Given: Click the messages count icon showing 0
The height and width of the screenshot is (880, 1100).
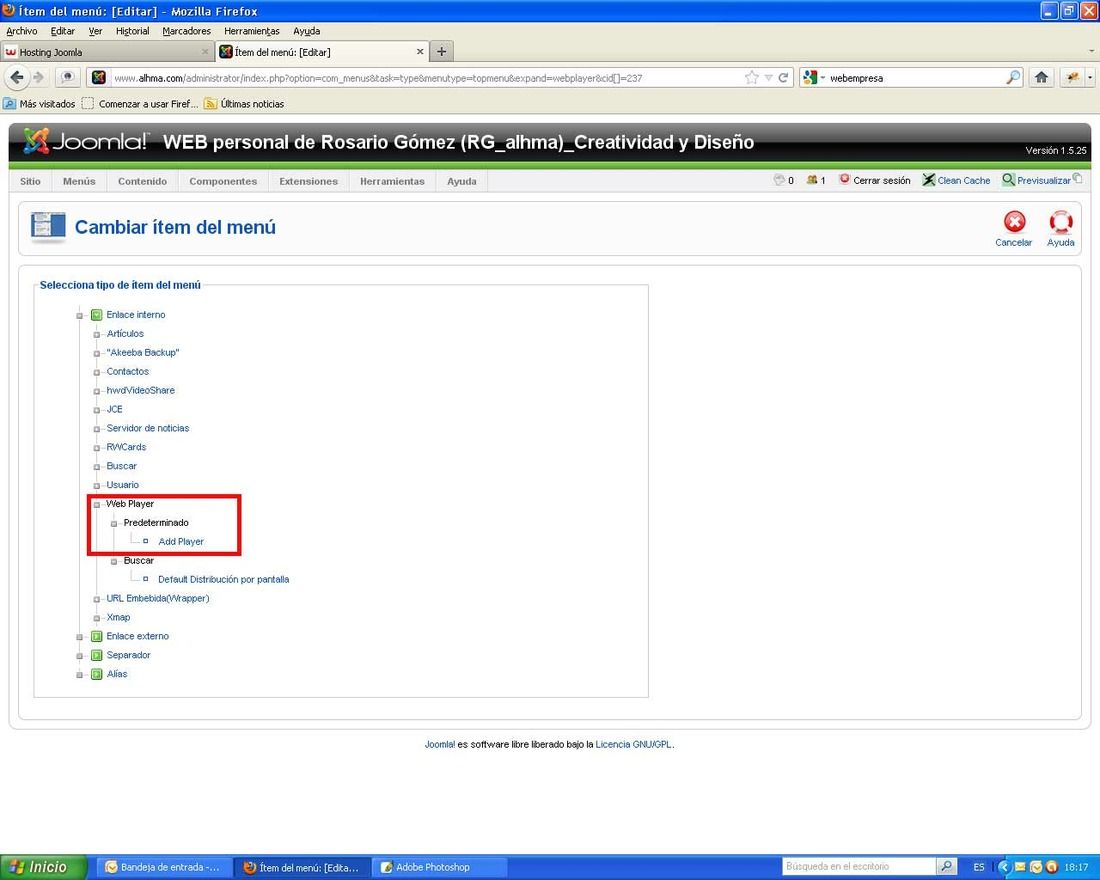Looking at the screenshot, I should tap(779, 180).
